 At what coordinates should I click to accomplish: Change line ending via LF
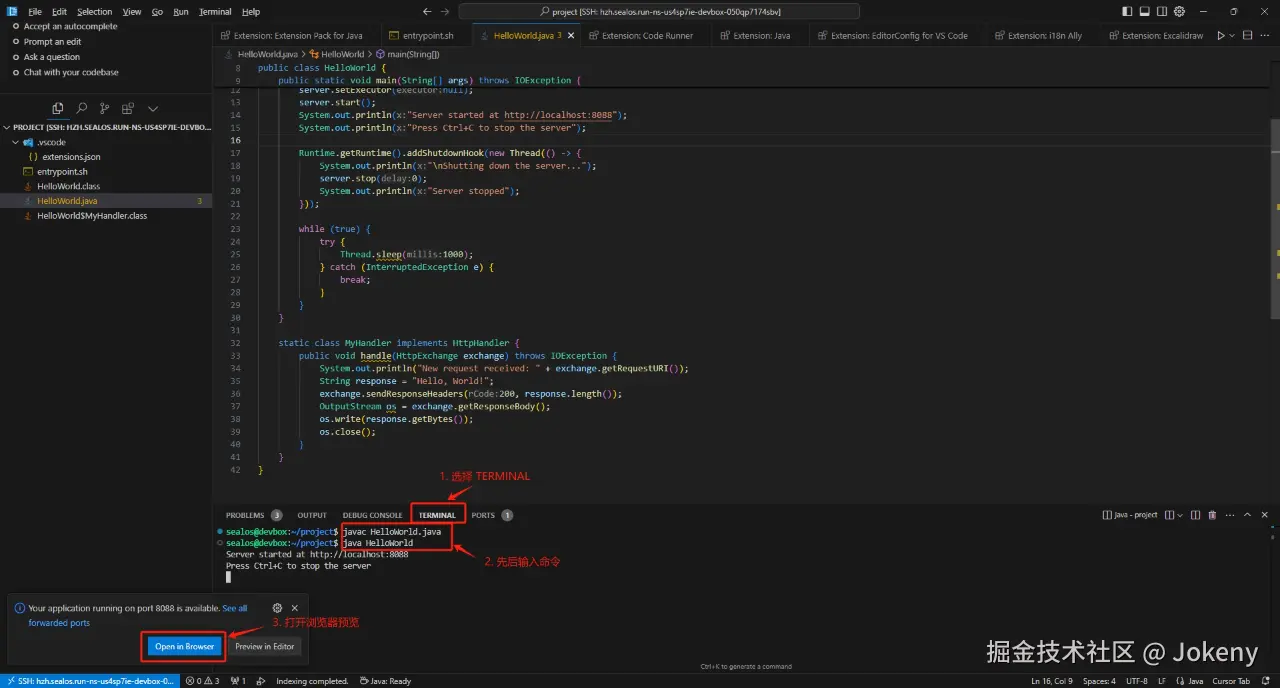(1162, 681)
